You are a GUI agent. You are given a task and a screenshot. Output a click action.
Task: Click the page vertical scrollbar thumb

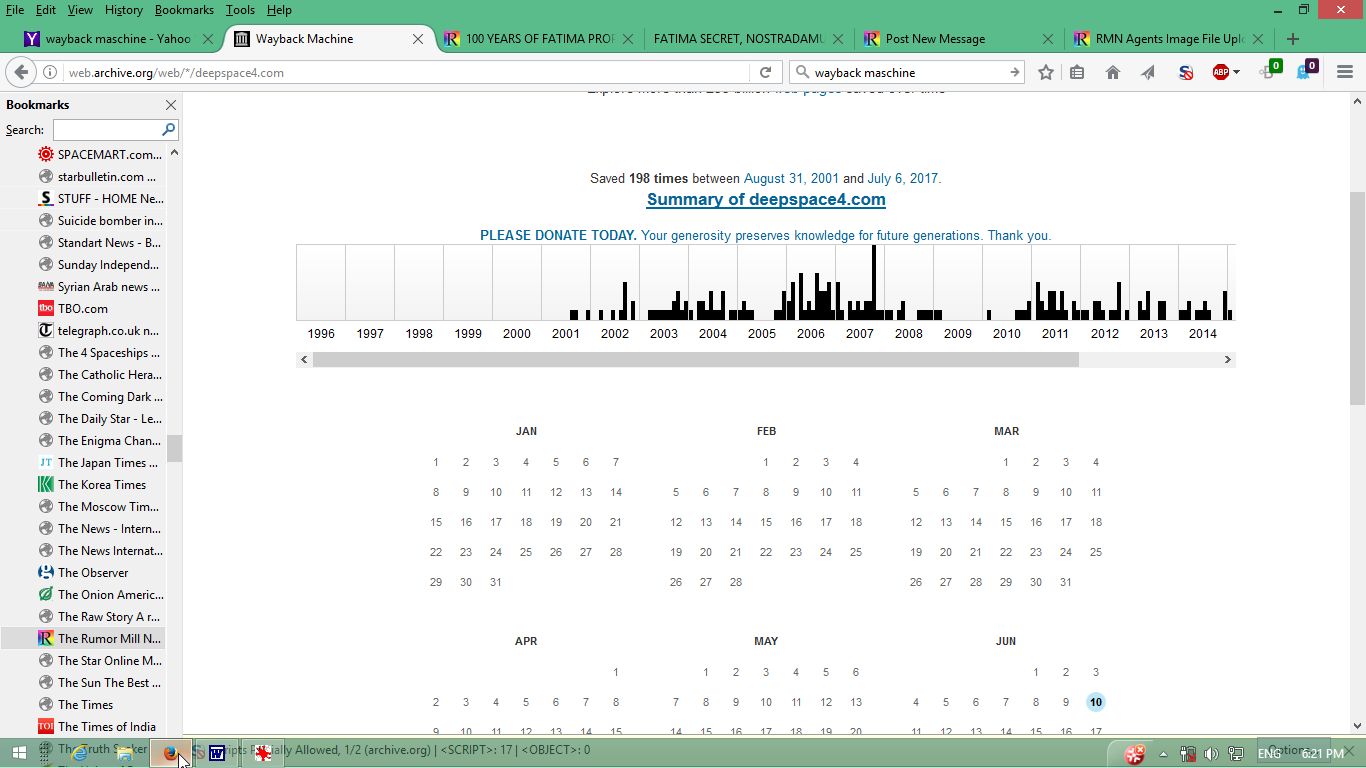(x=1357, y=298)
